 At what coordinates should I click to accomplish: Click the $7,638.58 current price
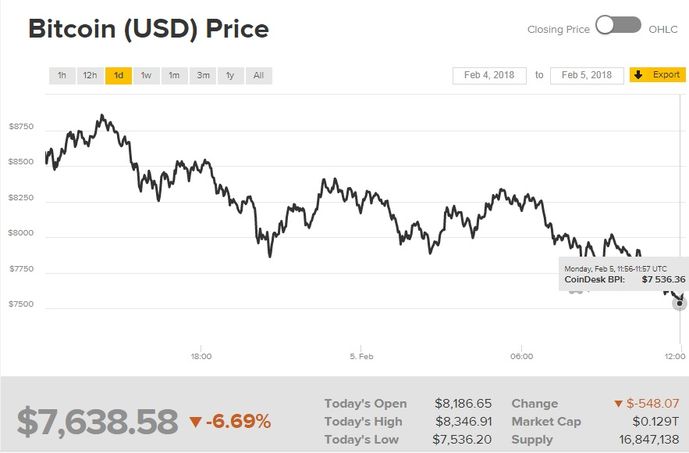pyautogui.click(x=97, y=421)
